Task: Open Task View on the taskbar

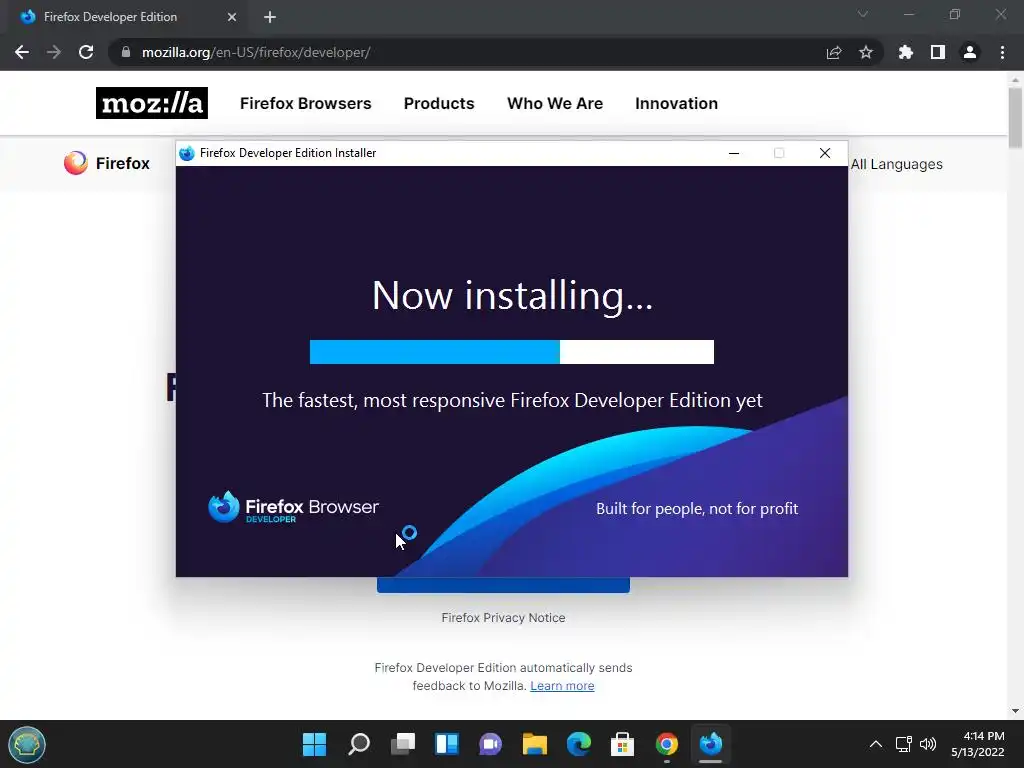Action: point(403,744)
